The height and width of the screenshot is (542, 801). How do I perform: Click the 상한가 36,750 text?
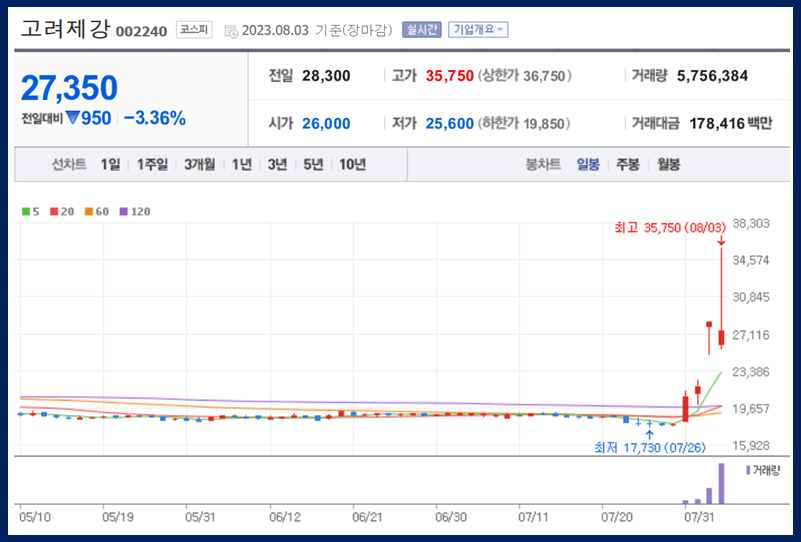525,76
